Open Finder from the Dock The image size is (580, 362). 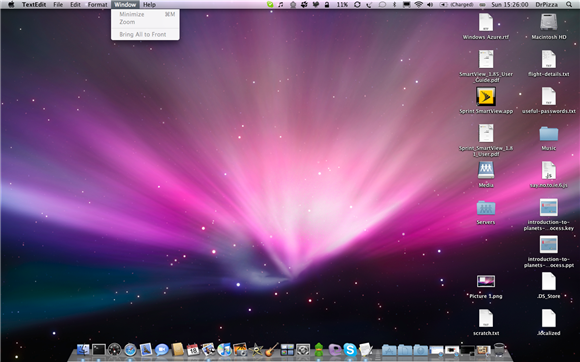click(x=83, y=349)
